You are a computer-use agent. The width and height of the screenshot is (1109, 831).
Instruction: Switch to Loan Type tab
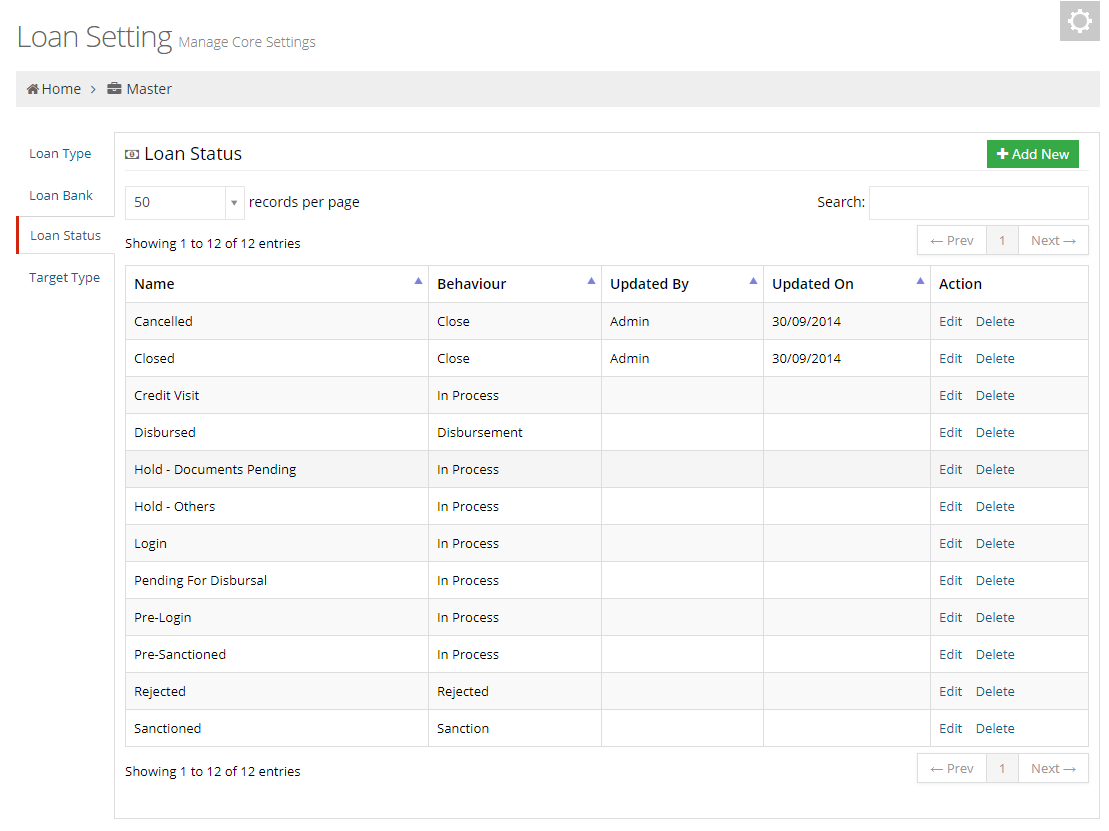(x=60, y=154)
